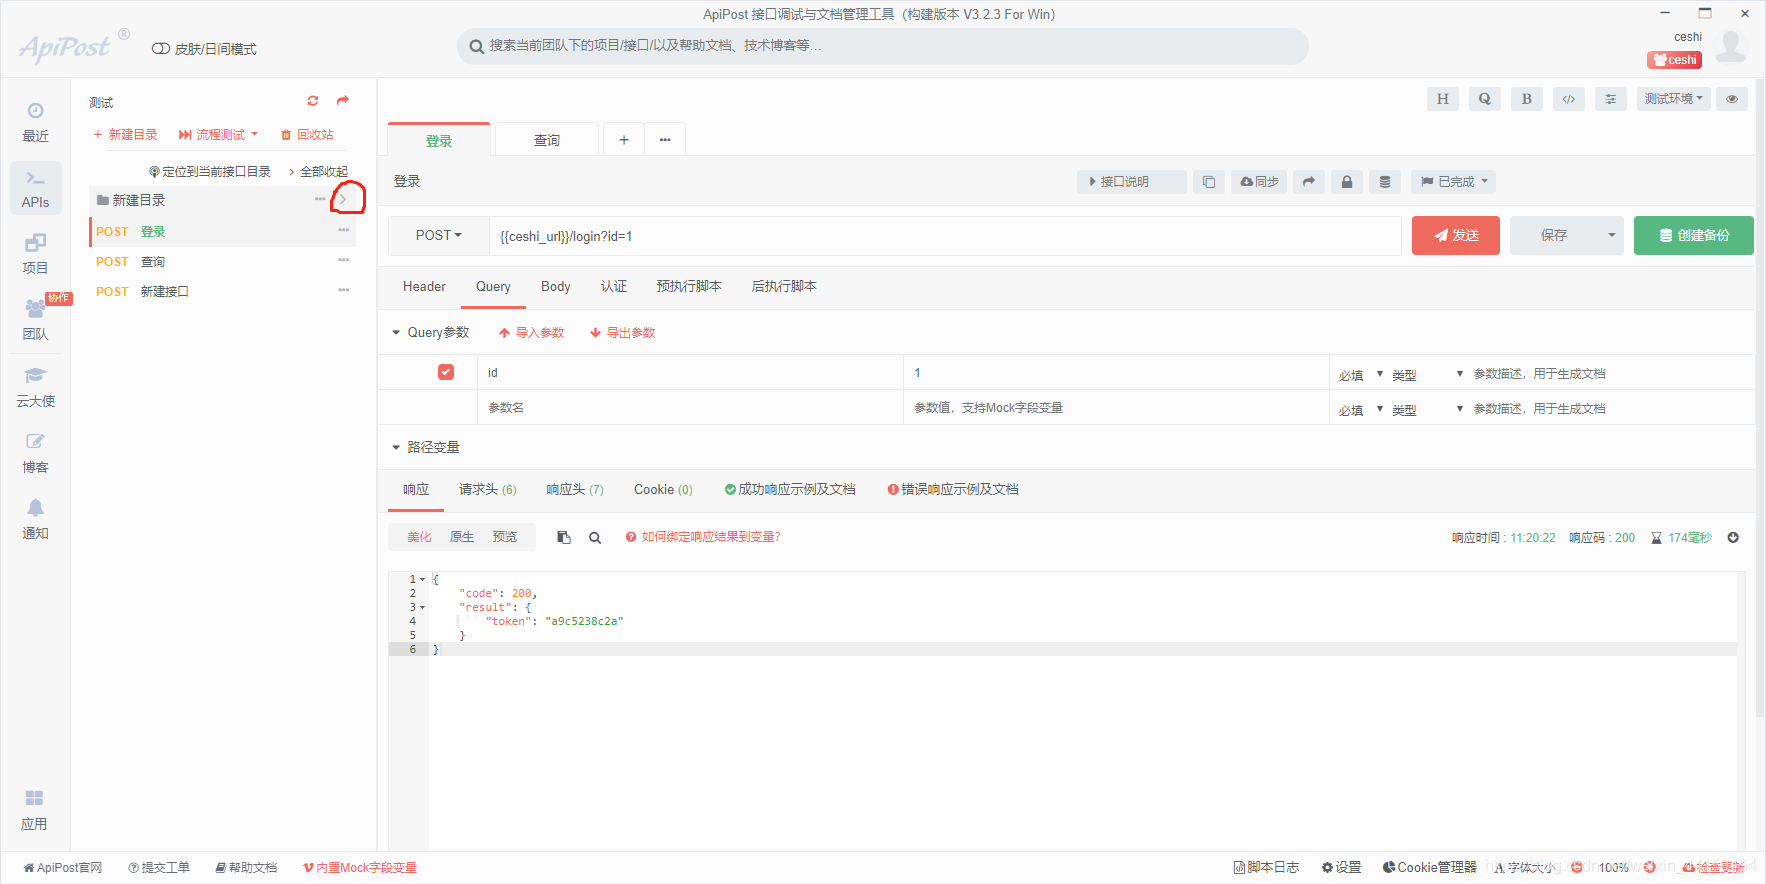This screenshot has height=884, width=1766.
Task: Open the 博客 blog sidebar icon
Action: pos(35,453)
